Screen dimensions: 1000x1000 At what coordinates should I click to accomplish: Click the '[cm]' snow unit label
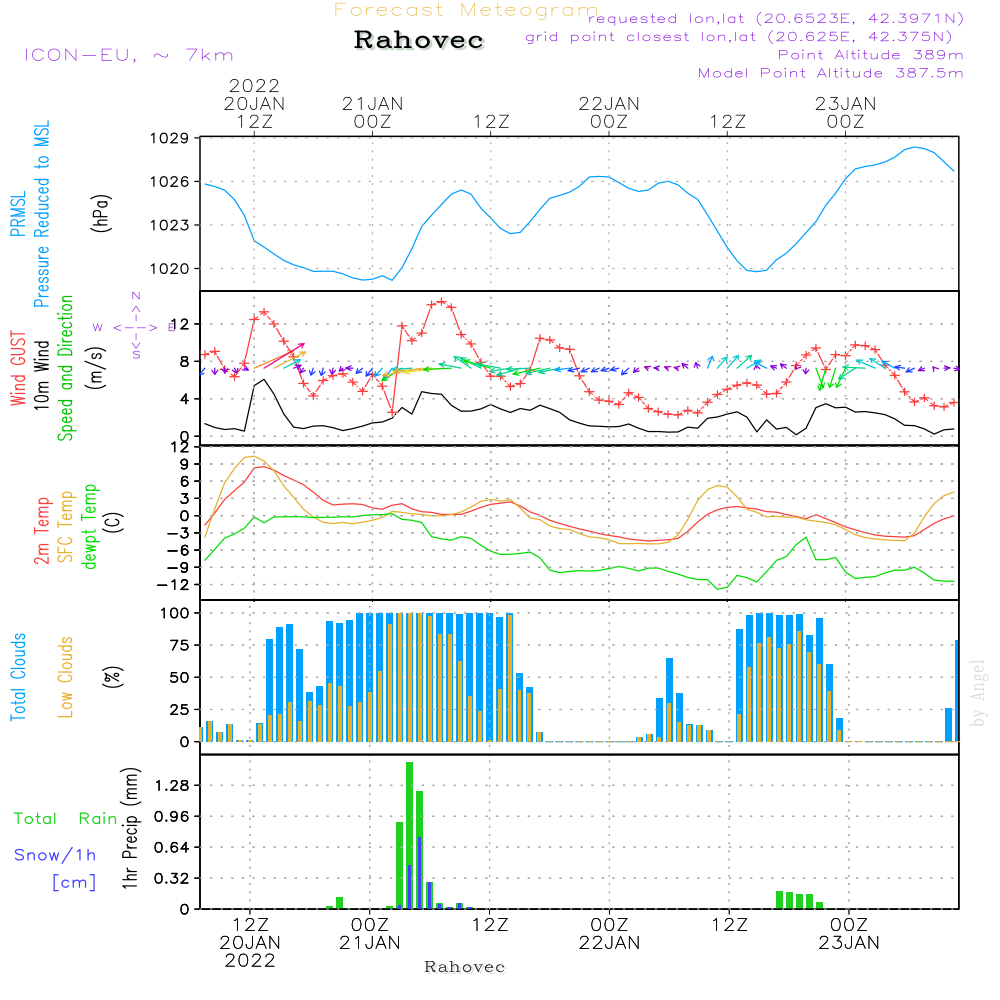pyautogui.click(x=74, y=882)
